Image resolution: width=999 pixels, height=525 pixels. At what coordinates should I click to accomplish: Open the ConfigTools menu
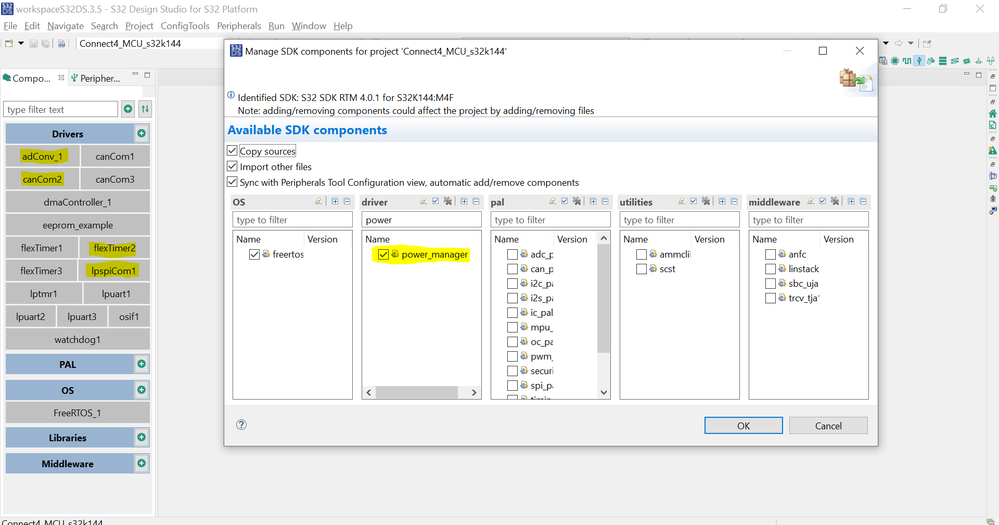[185, 25]
